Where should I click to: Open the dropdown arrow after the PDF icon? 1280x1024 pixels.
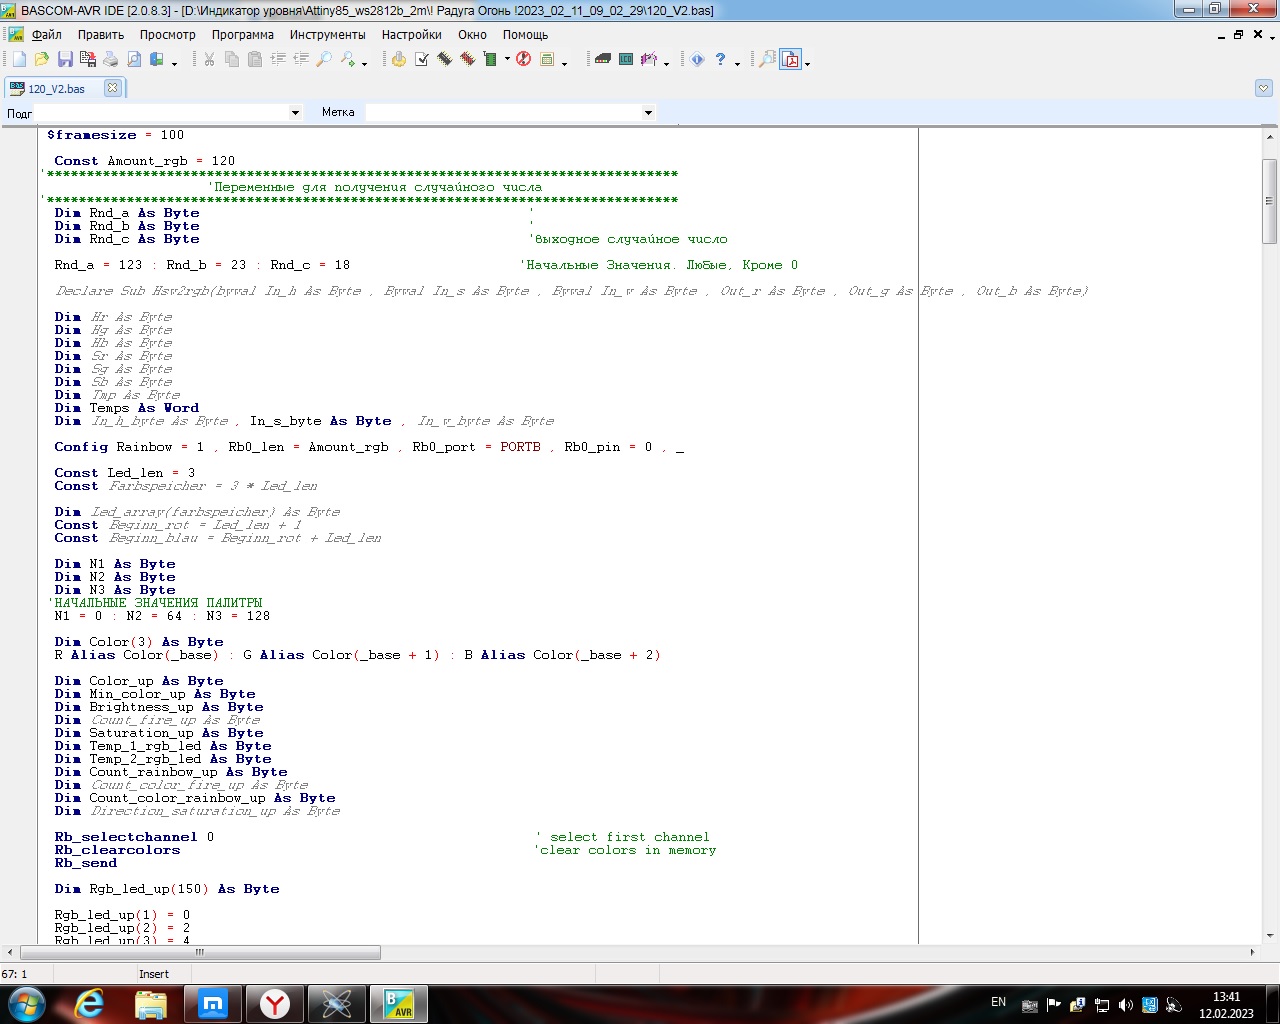click(807, 63)
